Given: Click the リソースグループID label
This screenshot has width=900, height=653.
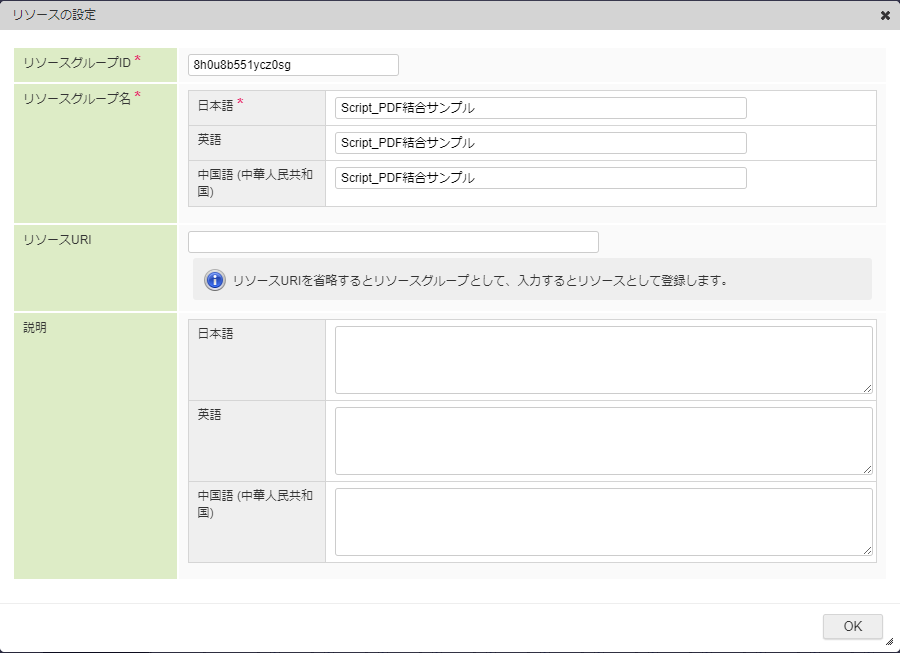Looking at the screenshot, I should (77, 63).
